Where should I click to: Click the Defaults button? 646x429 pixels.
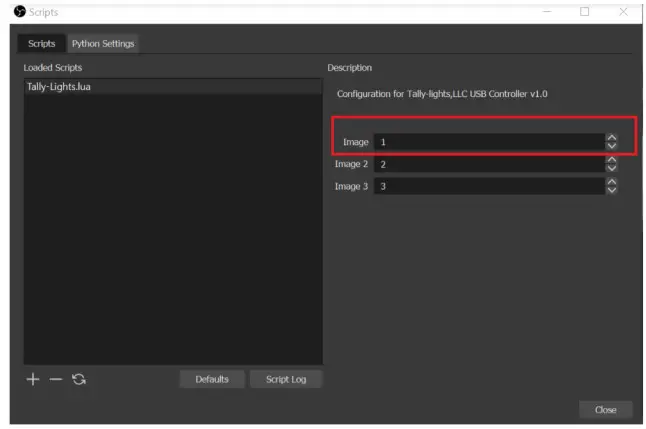point(212,379)
